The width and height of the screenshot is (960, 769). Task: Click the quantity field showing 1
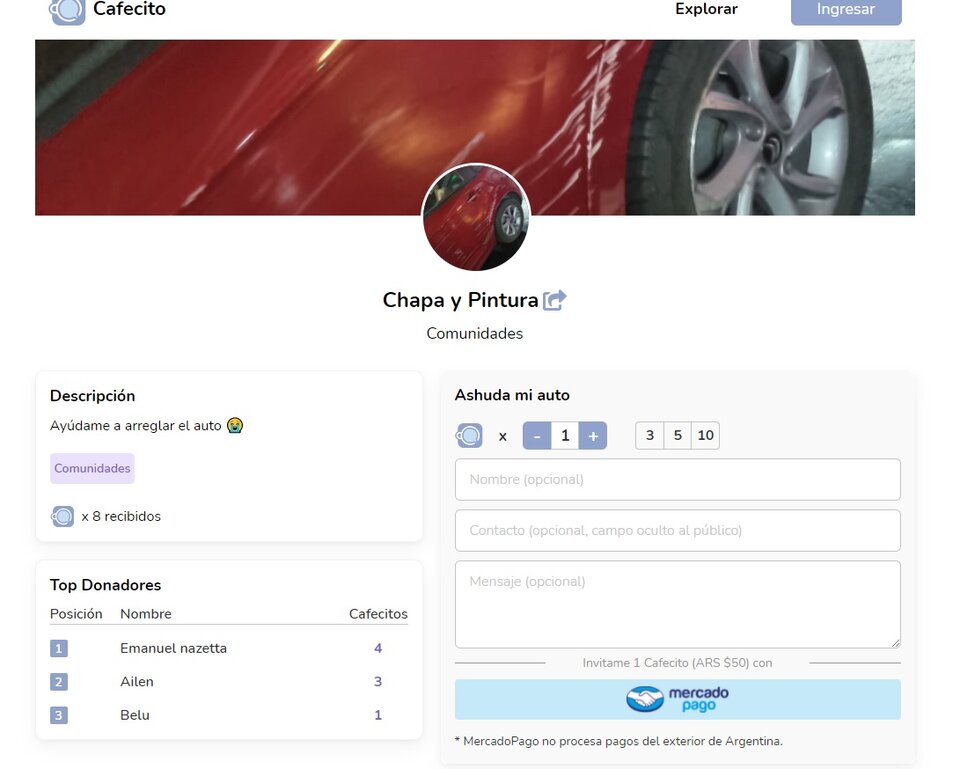click(565, 435)
